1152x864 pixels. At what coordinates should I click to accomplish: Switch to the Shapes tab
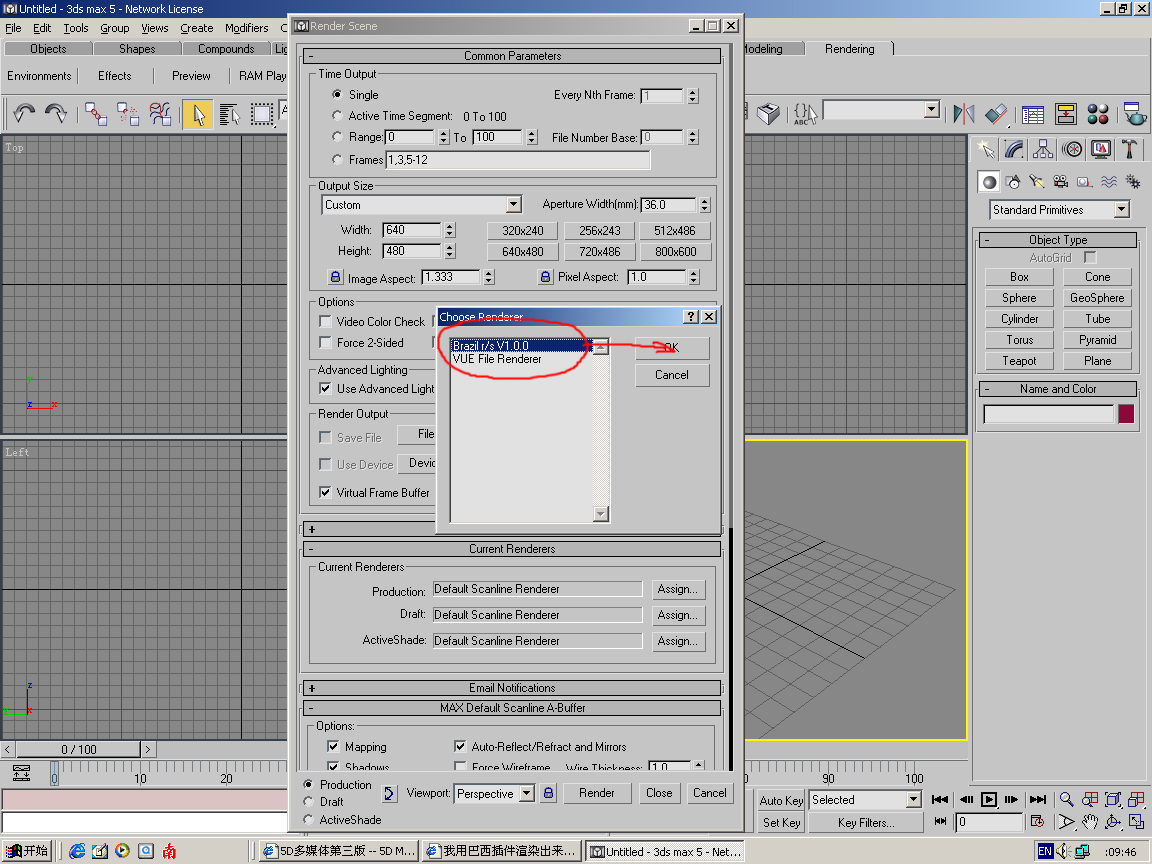pyautogui.click(x=137, y=48)
